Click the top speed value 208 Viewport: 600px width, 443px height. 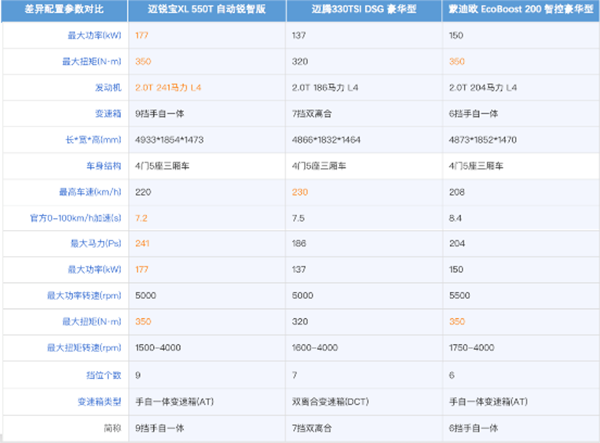click(457, 192)
